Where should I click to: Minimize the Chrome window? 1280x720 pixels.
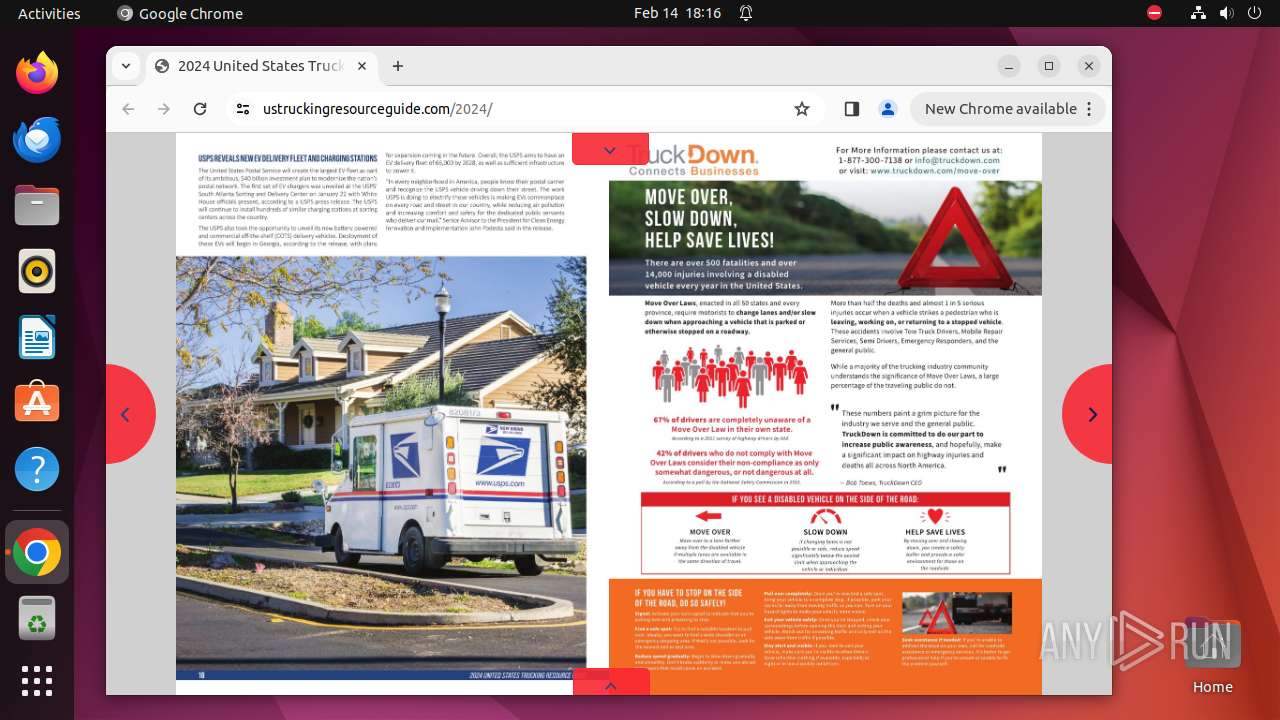1009,66
